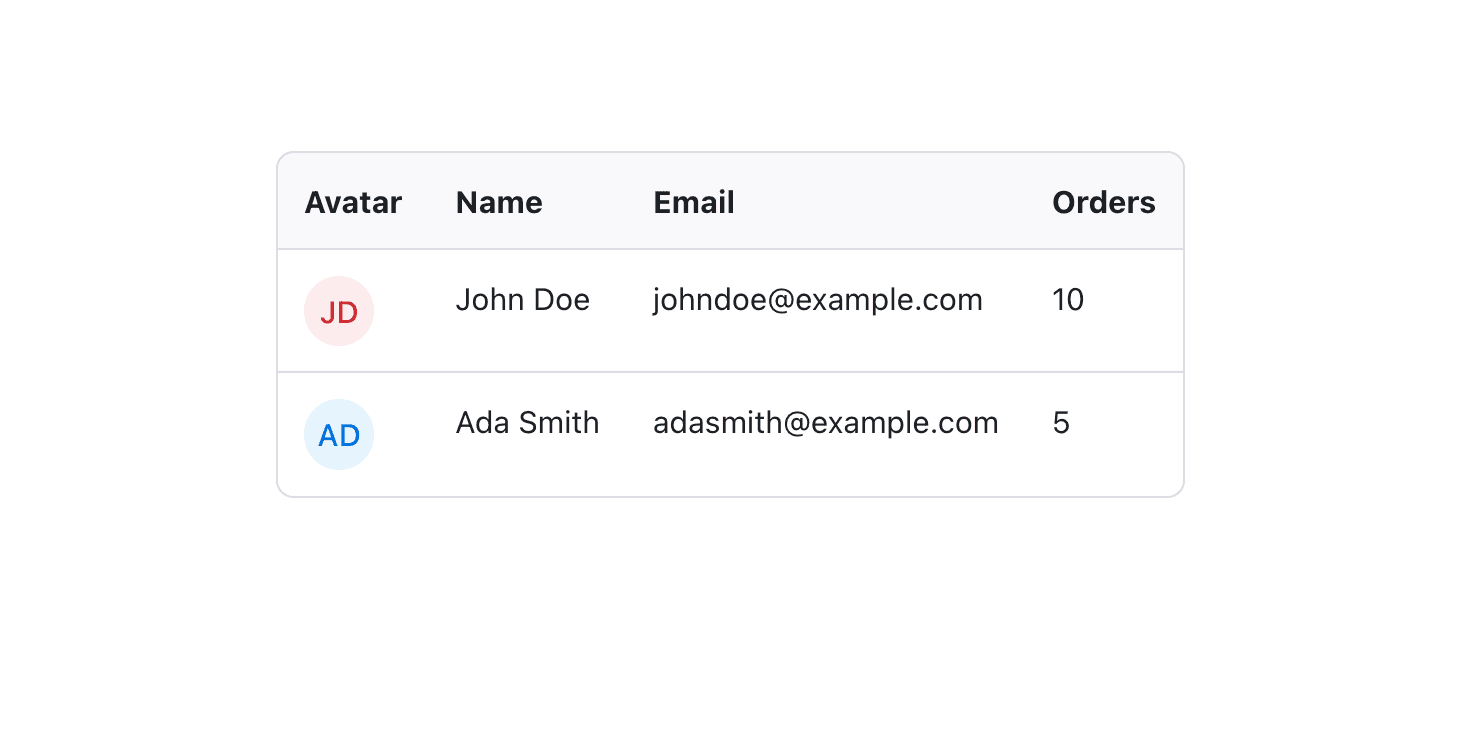Viewport: 1468px width, 734px height.
Task: Select the Ada Smith name cell
Action: pos(527,423)
